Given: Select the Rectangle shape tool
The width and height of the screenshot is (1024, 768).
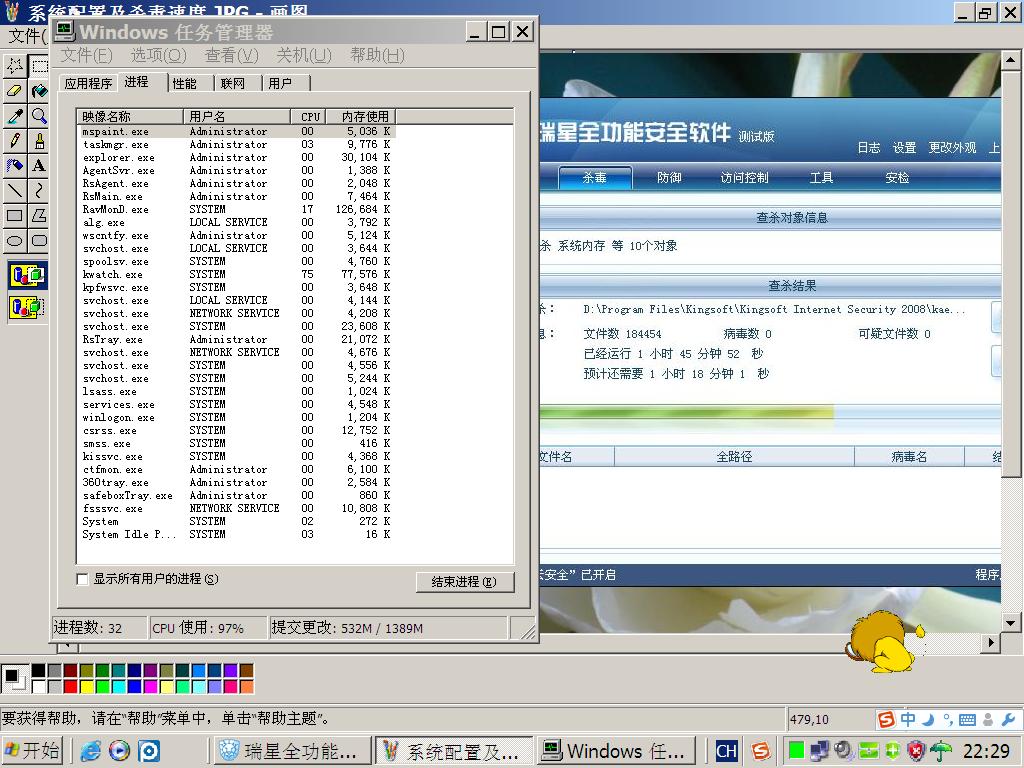Looking at the screenshot, I should coord(15,215).
